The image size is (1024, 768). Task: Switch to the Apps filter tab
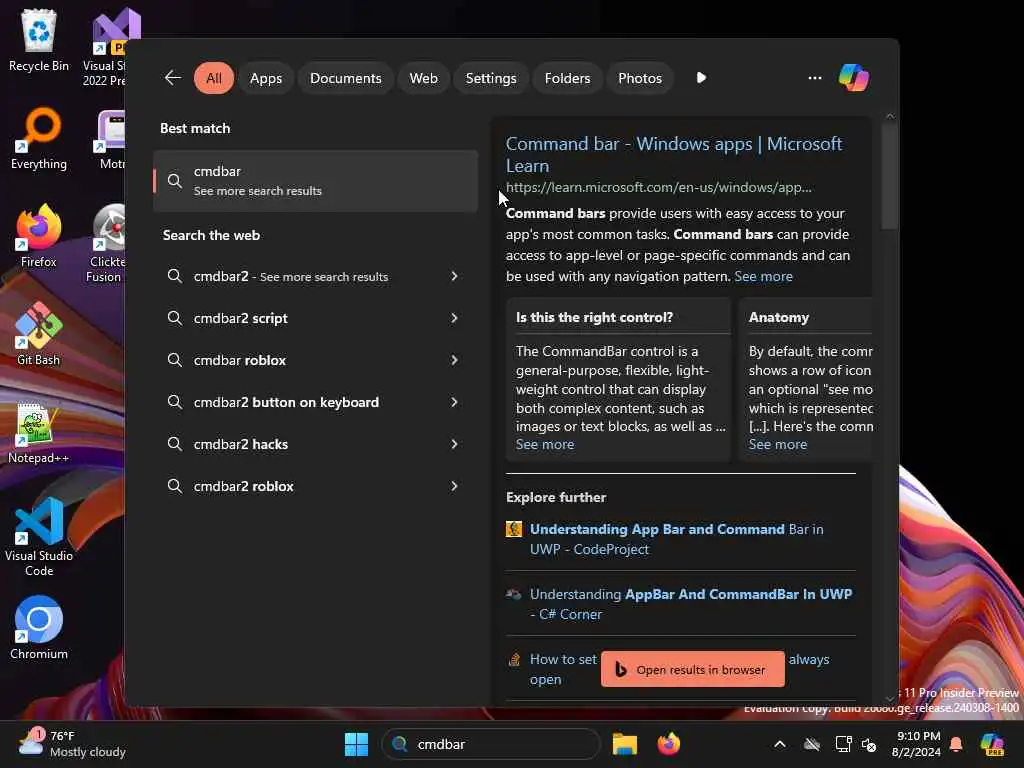(266, 78)
